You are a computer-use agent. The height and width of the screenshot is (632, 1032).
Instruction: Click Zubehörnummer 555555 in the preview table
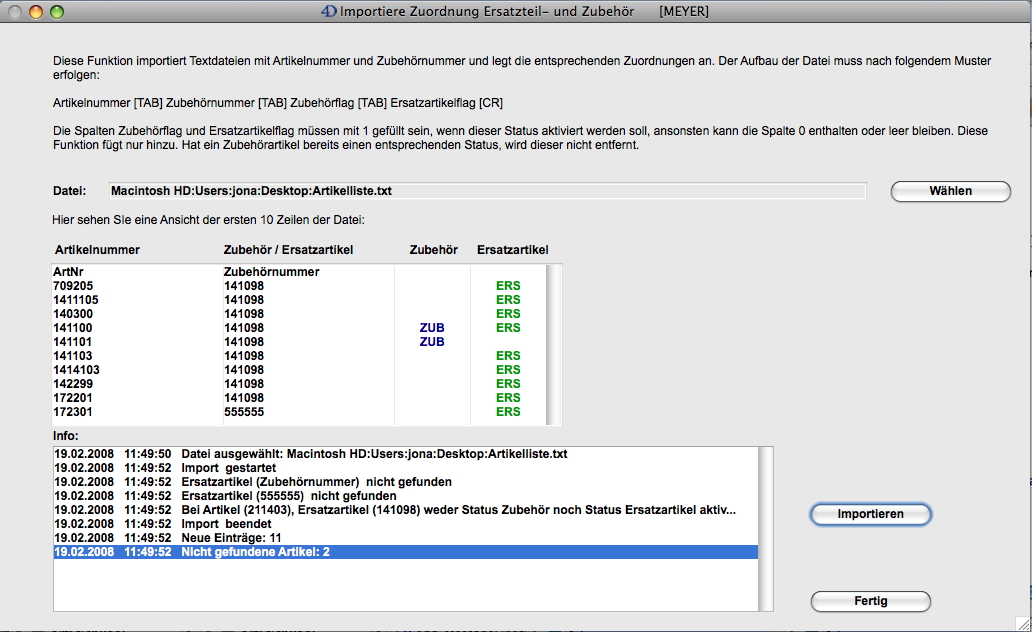[244, 412]
